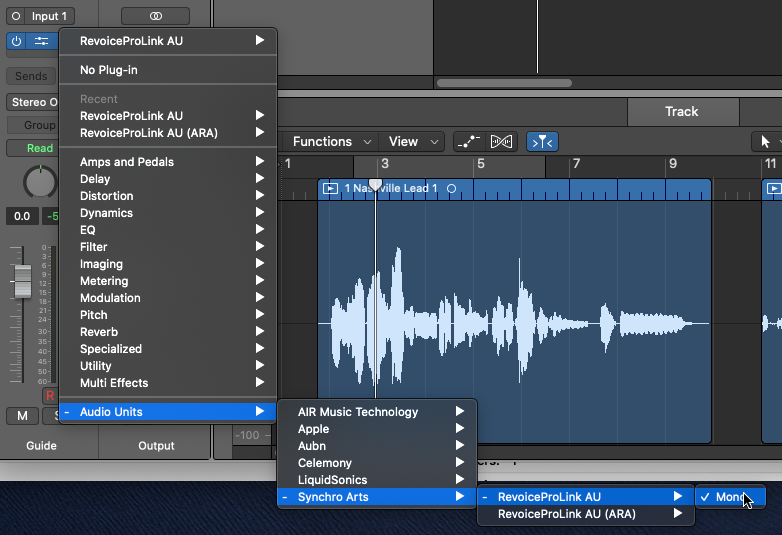782x535 pixels.
Task: Mute the Guide channel strip
Action: (x=22, y=415)
